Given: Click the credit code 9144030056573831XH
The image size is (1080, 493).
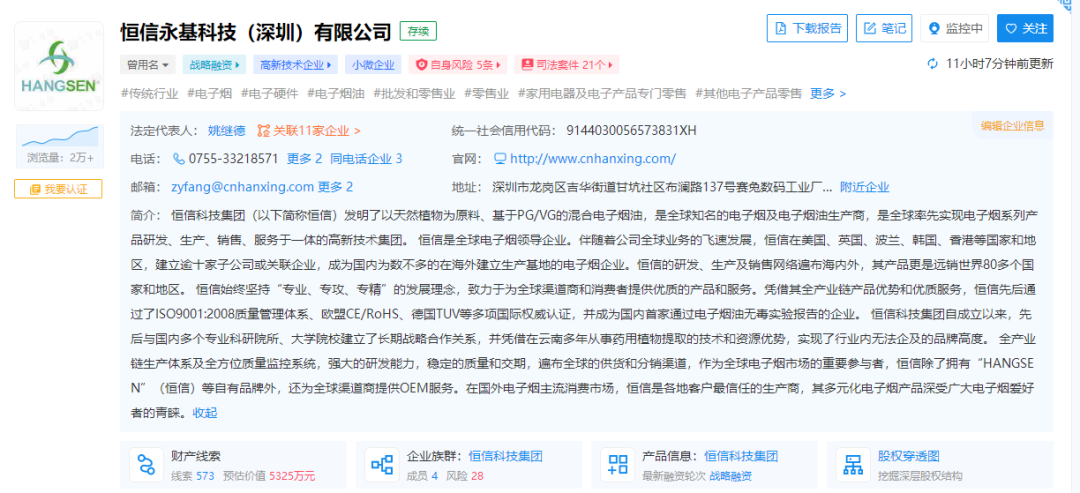Looking at the screenshot, I should [x=632, y=129].
